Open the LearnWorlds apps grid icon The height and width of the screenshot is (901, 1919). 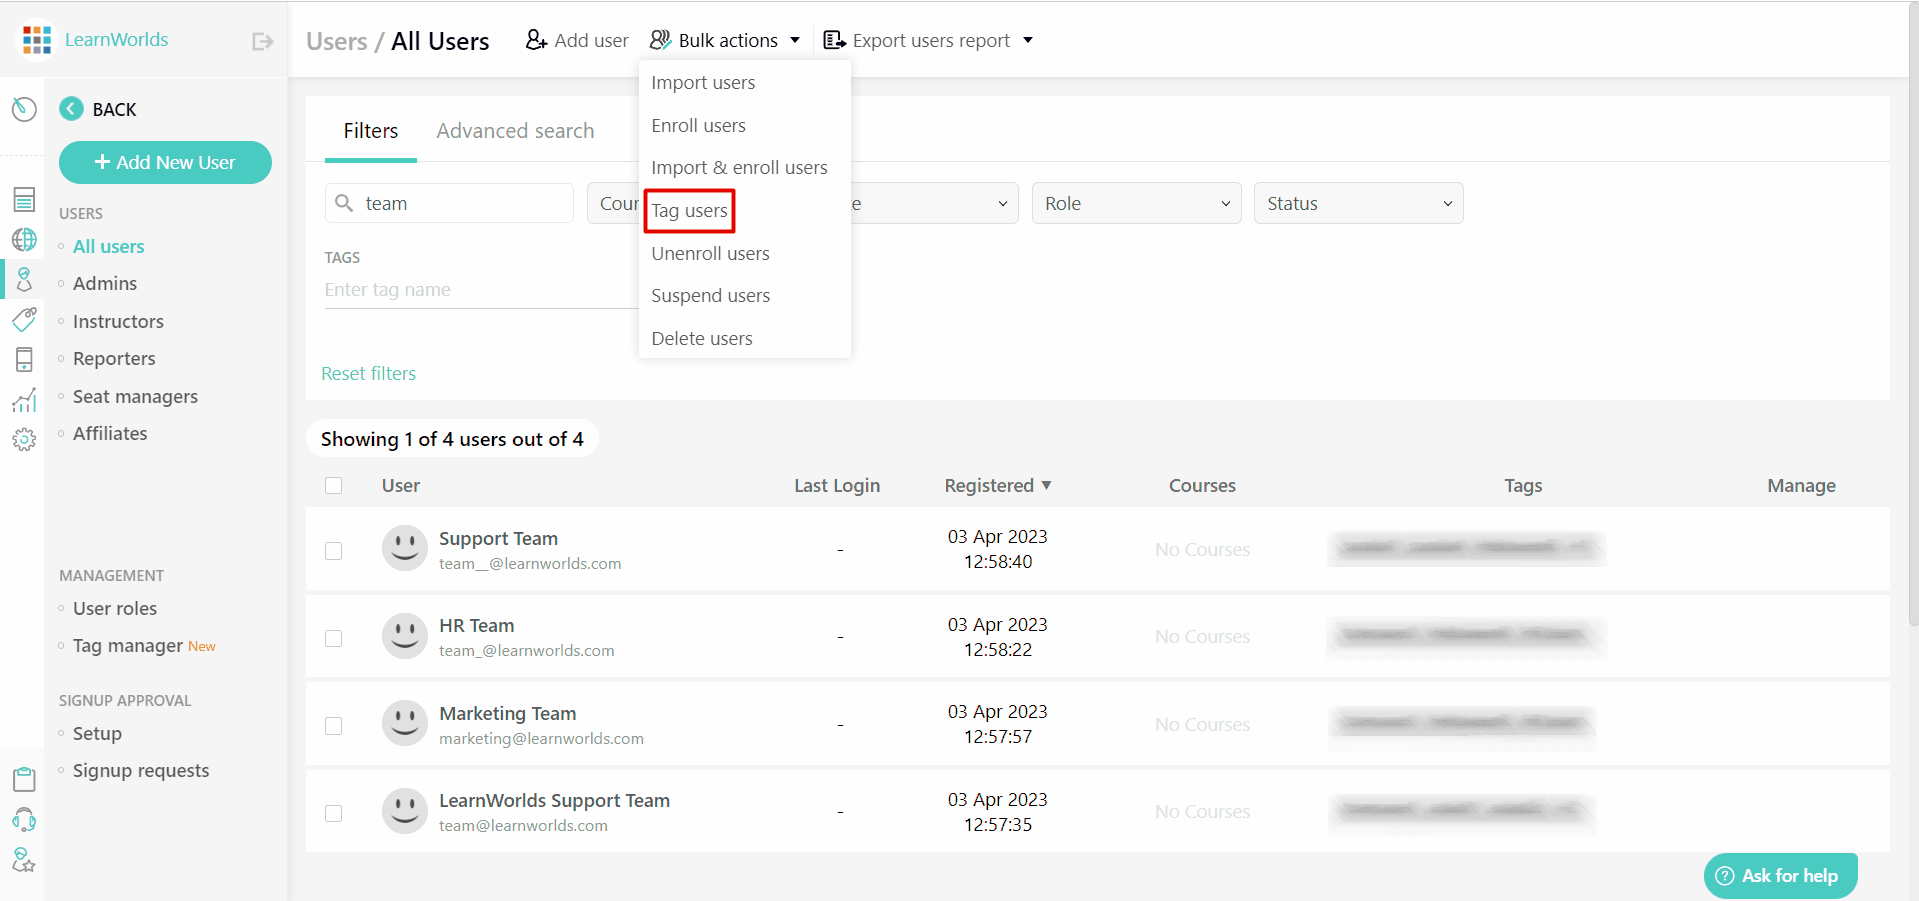(x=36, y=39)
